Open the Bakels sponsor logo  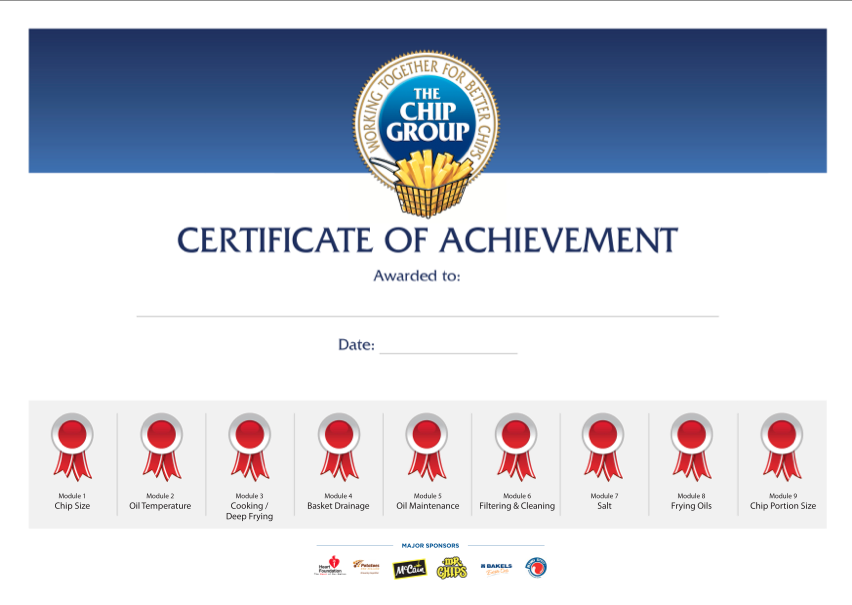(496, 569)
